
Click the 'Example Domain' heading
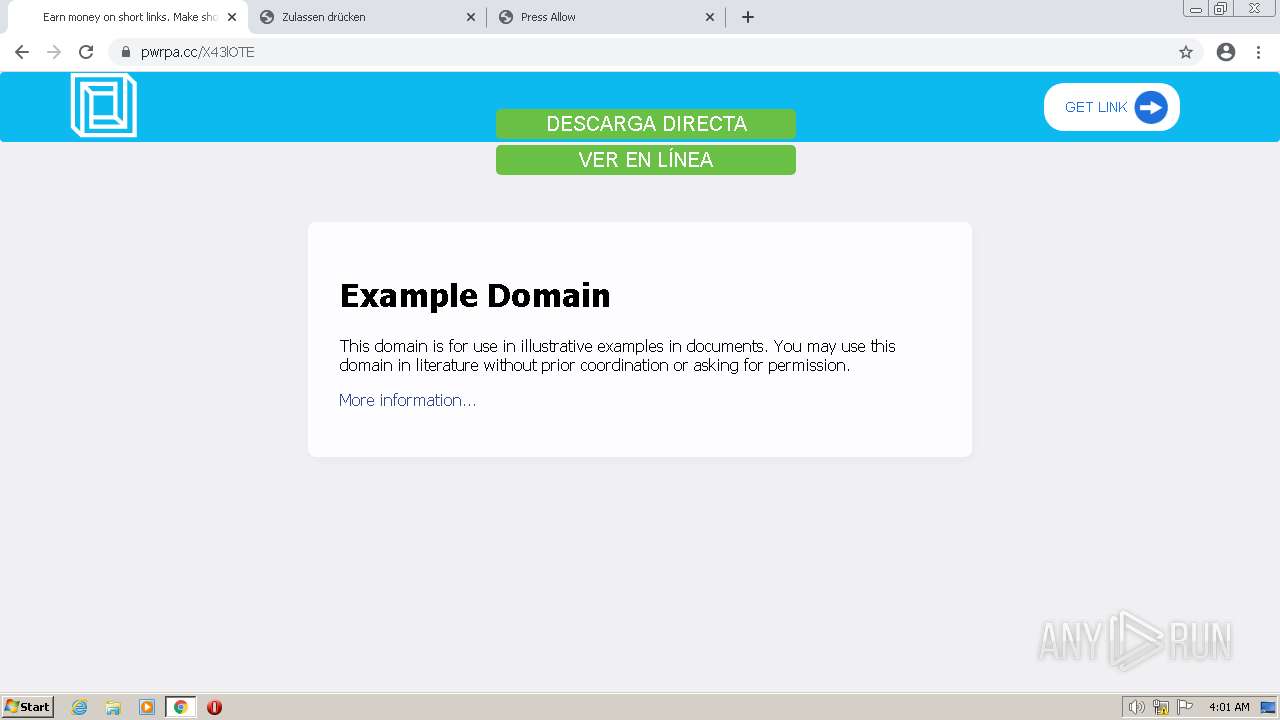tap(475, 295)
